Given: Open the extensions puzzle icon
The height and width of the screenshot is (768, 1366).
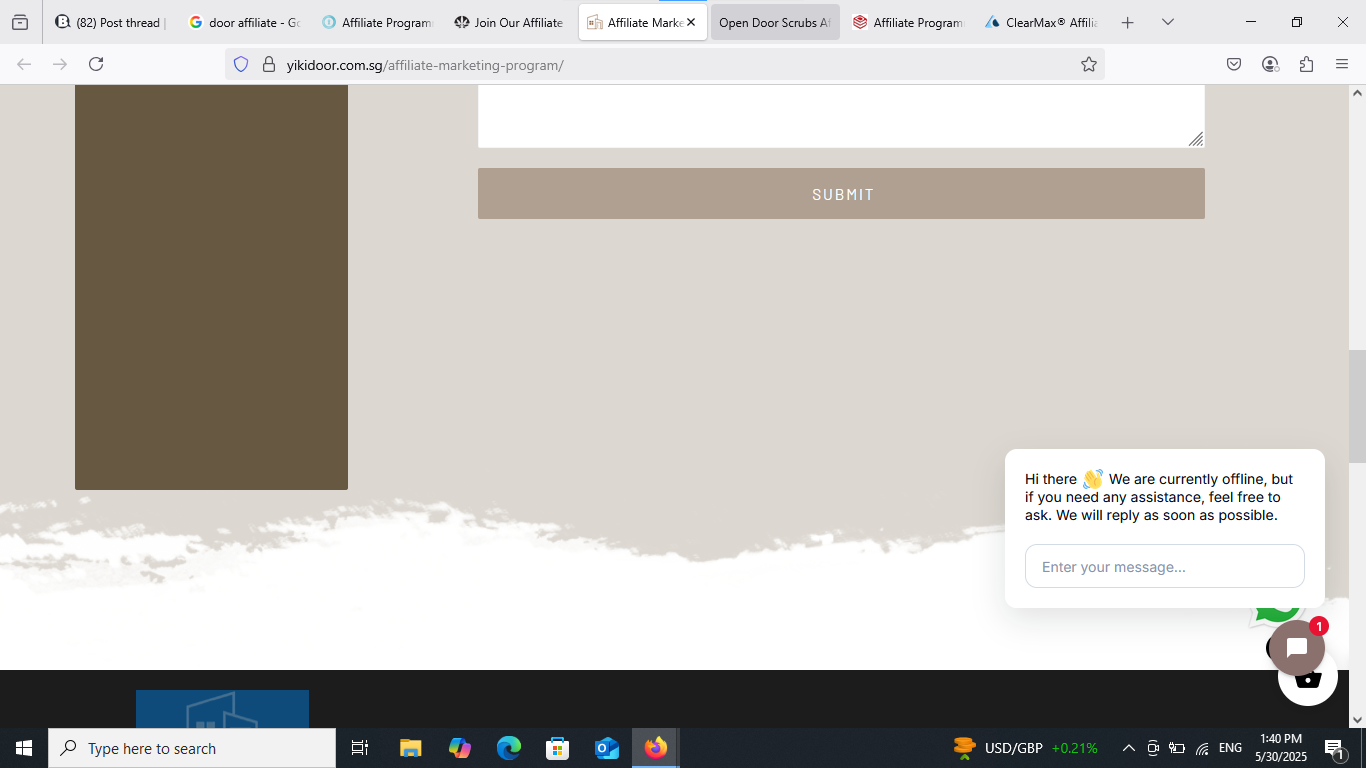Looking at the screenshot, I should point(1306,64).
